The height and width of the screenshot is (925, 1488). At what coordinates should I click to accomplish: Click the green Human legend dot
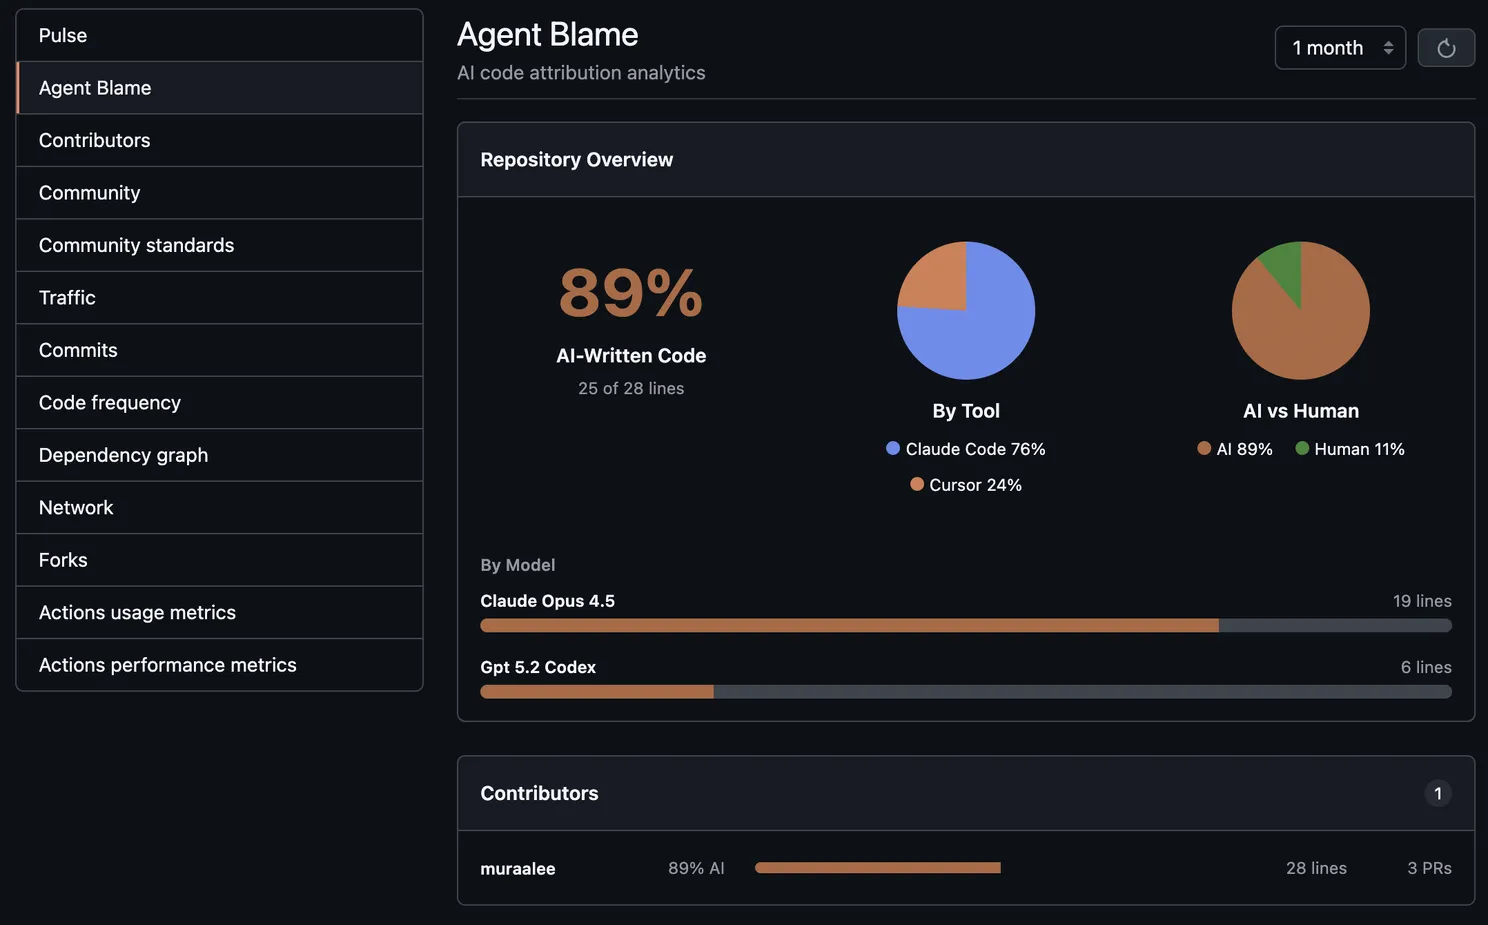click(x=1302, y=449)
